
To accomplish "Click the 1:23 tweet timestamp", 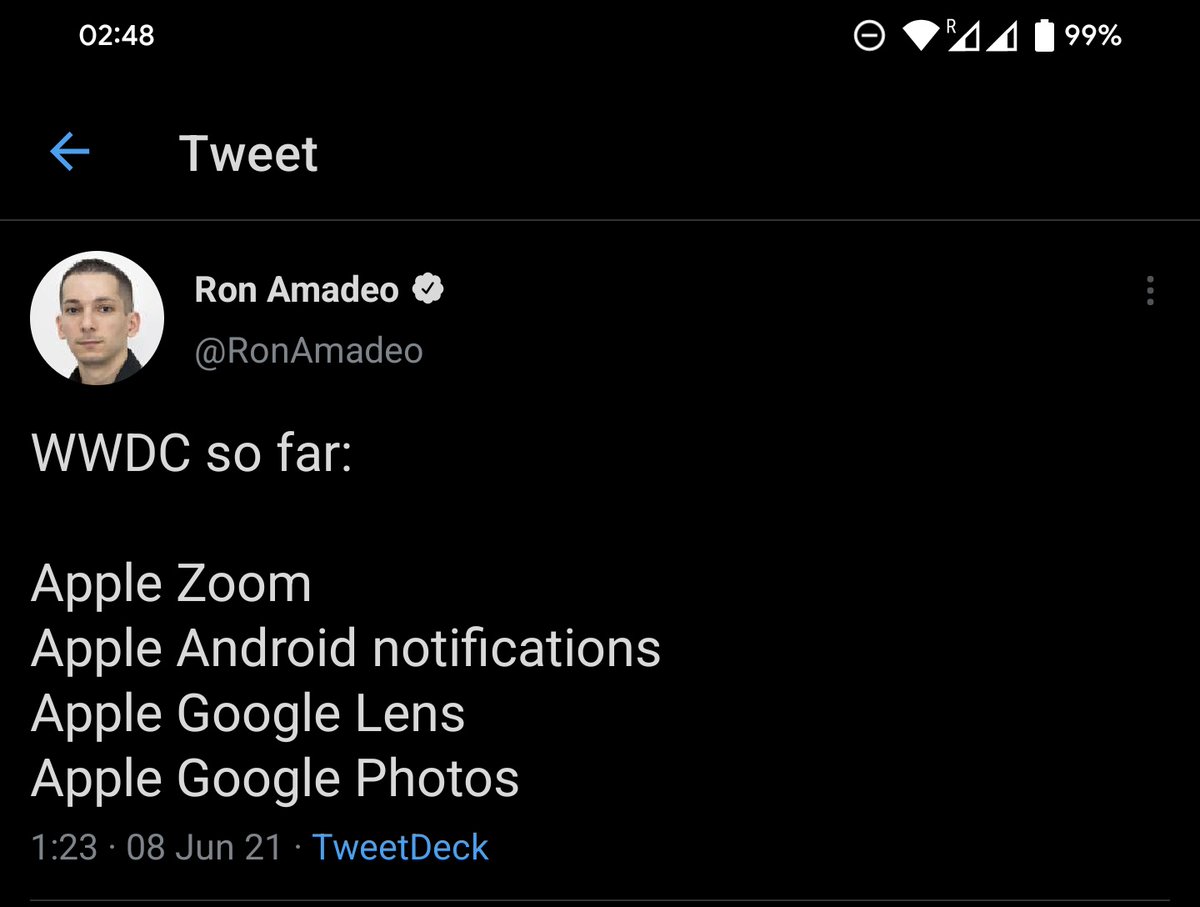I will click(x=64, y=848).
